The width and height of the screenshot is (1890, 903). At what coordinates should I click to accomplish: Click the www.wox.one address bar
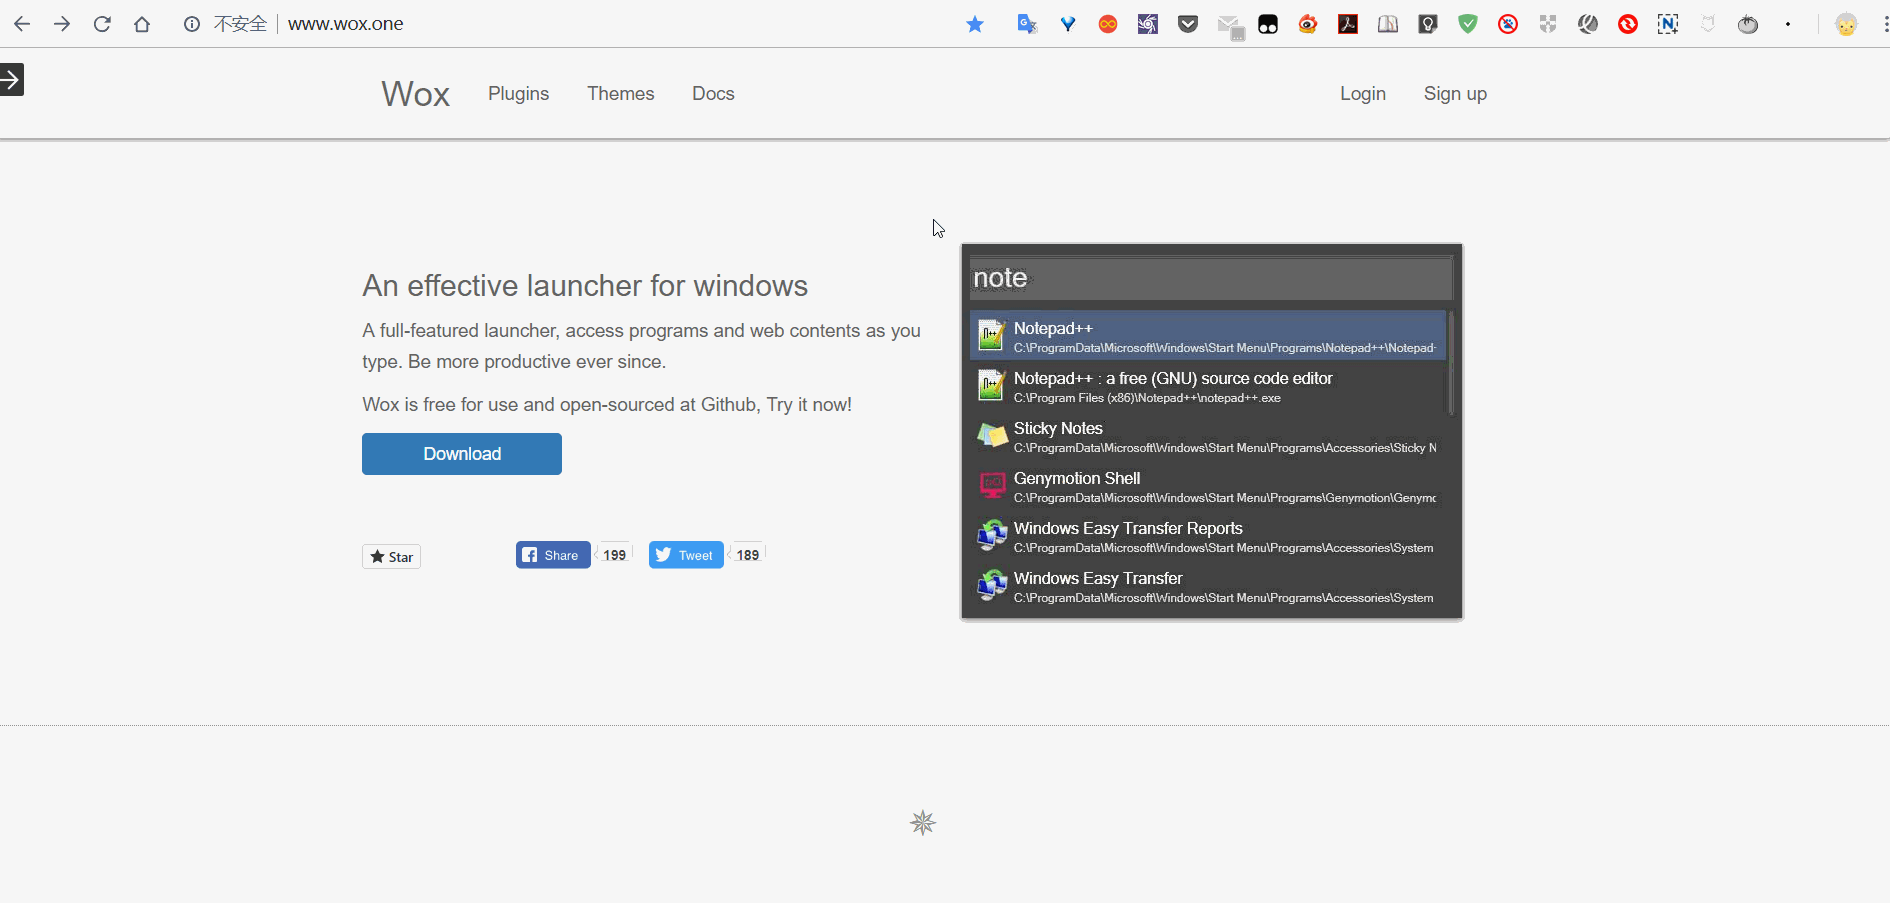[x=346, y=24]
